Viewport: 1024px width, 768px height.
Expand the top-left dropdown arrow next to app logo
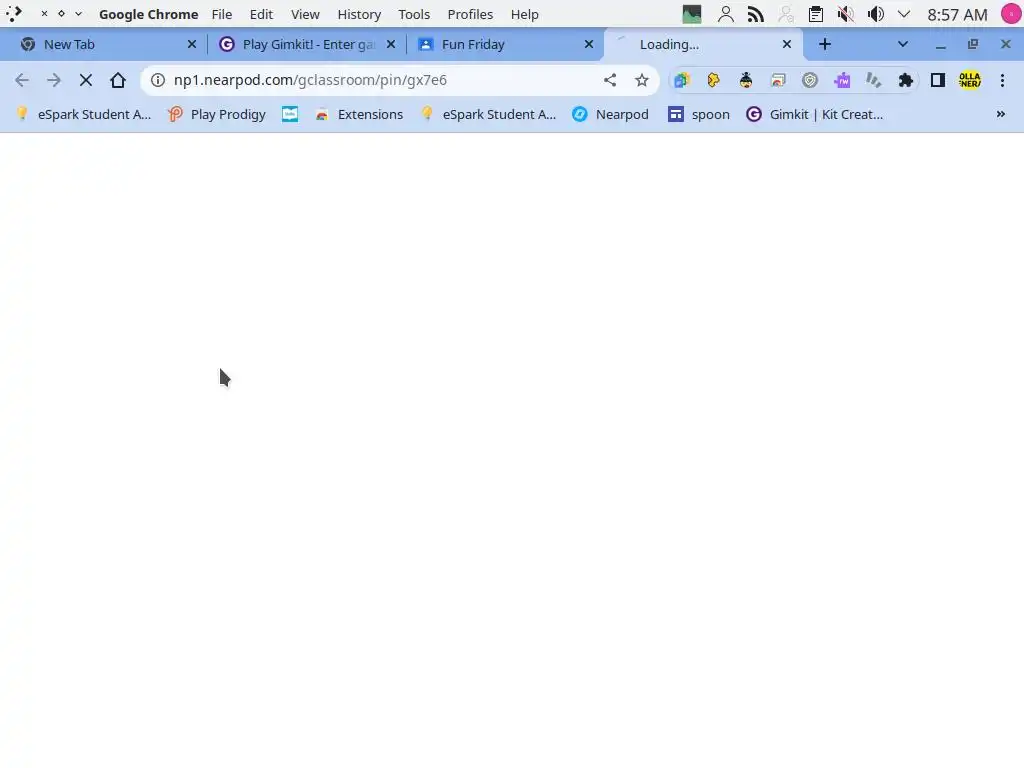[78, 14]
